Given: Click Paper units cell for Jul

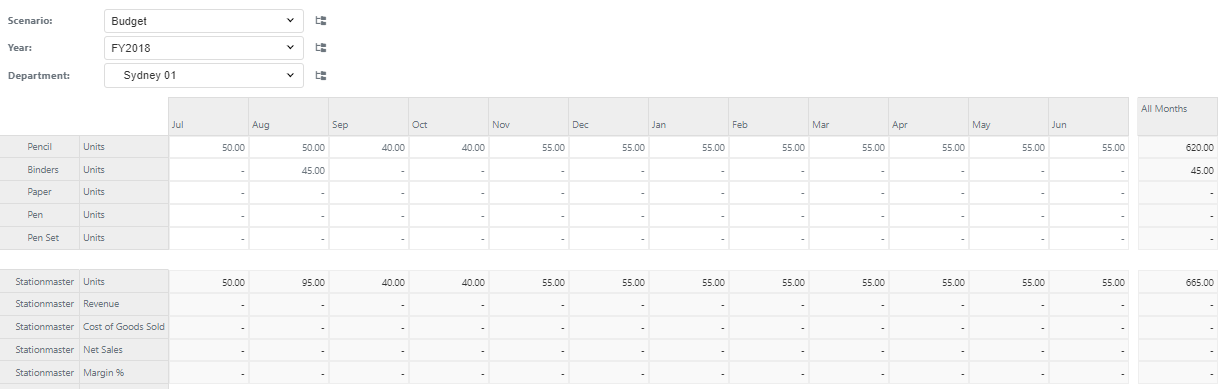Looking at the screenshot, I should click(209, 192).
